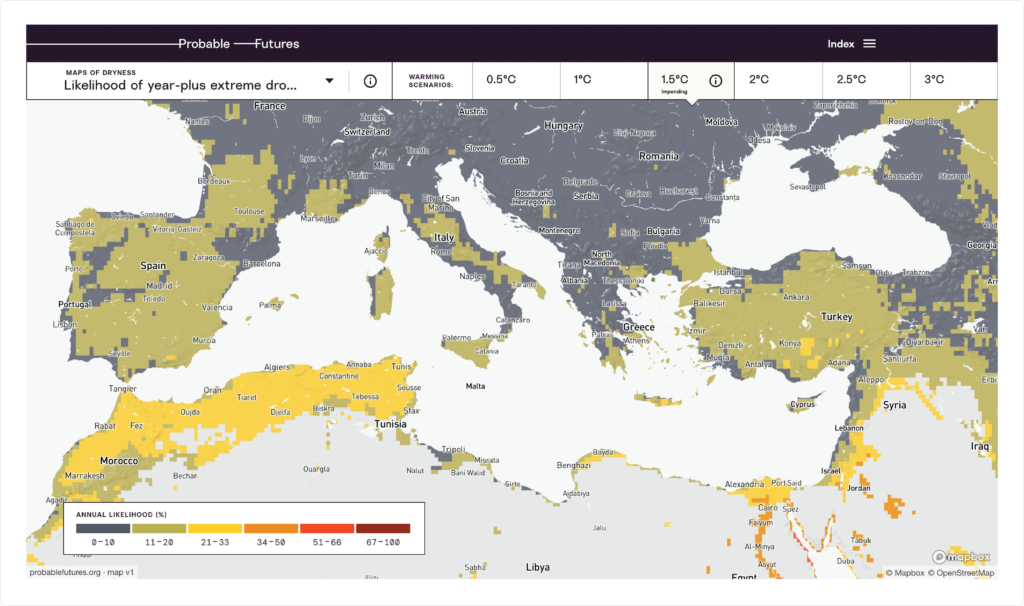This screenshot has height=606, width=1024.
Task: Click the 'Benghazi' city label
Action: [x=574, y=465]
